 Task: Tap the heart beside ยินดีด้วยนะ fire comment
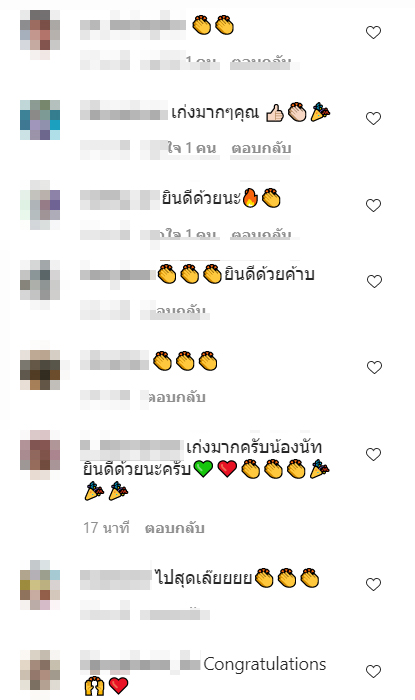click(x=374, y=205)
